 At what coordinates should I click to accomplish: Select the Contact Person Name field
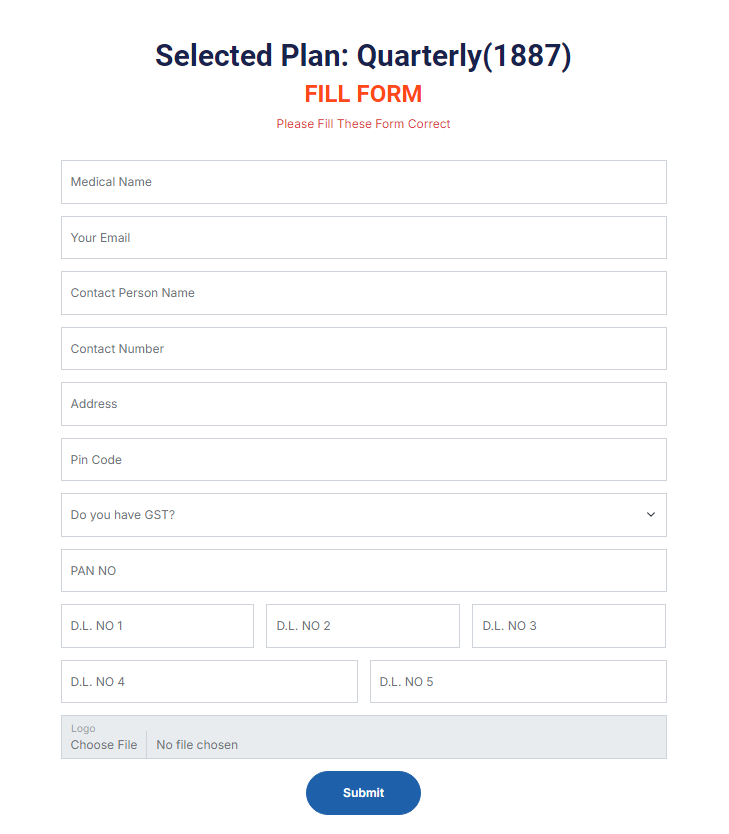(363, 293)
